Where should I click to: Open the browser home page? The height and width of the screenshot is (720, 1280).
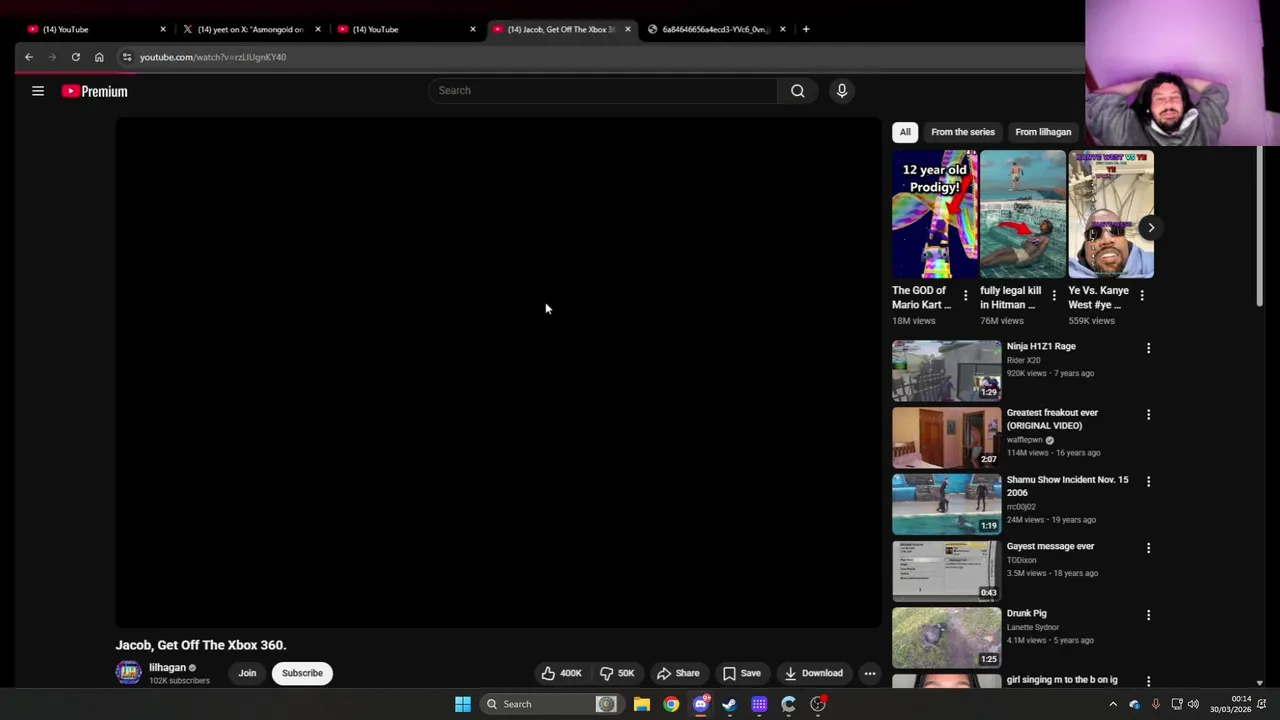click(x=99, y=57)
